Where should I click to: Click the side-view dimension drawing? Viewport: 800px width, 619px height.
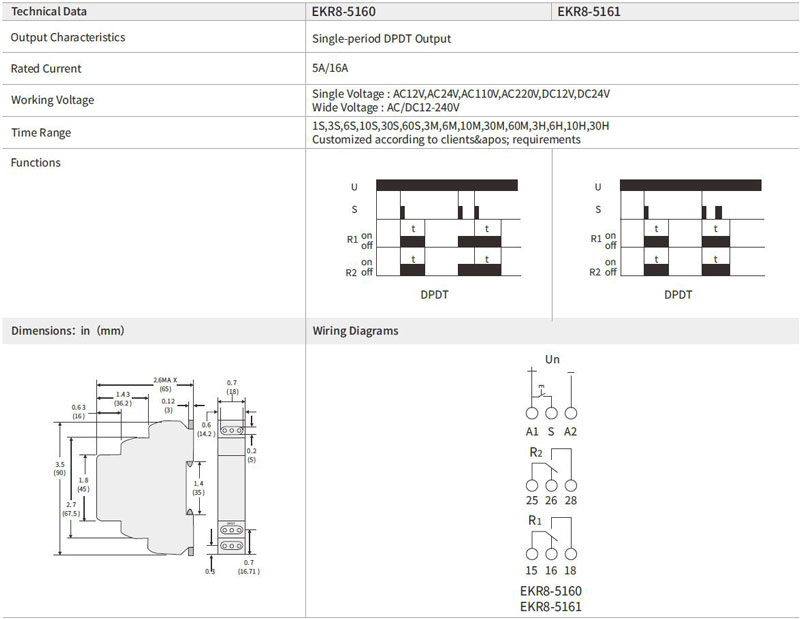pos(144,488)
